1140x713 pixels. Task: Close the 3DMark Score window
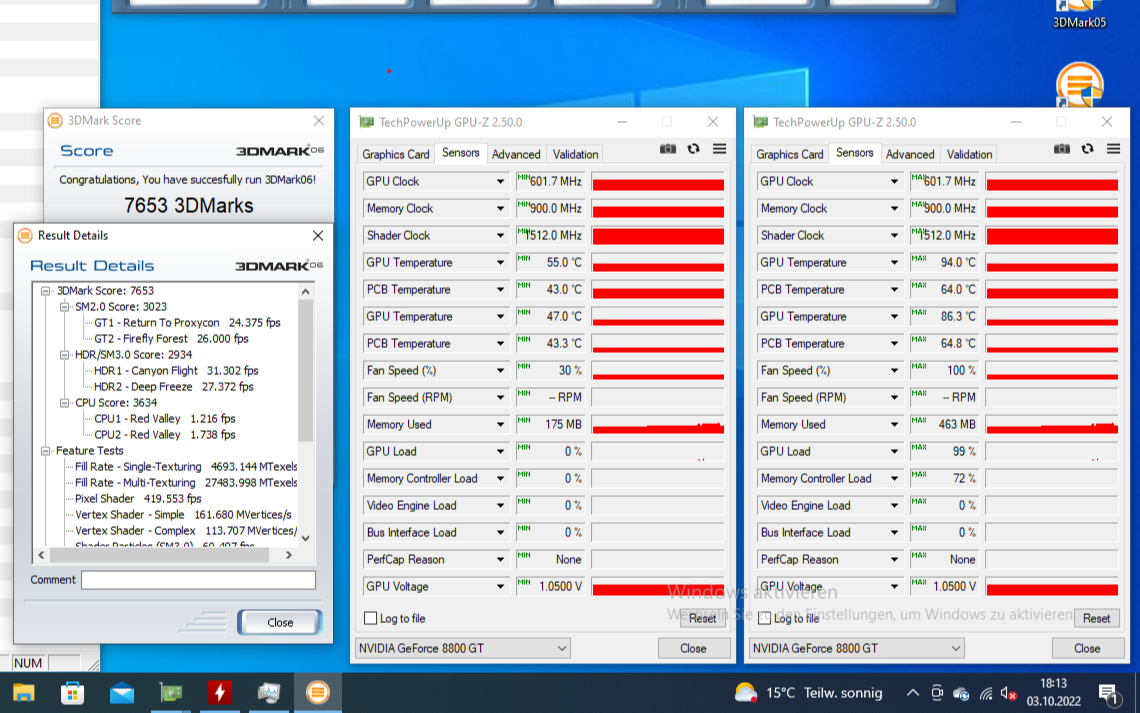coord(319,121)
